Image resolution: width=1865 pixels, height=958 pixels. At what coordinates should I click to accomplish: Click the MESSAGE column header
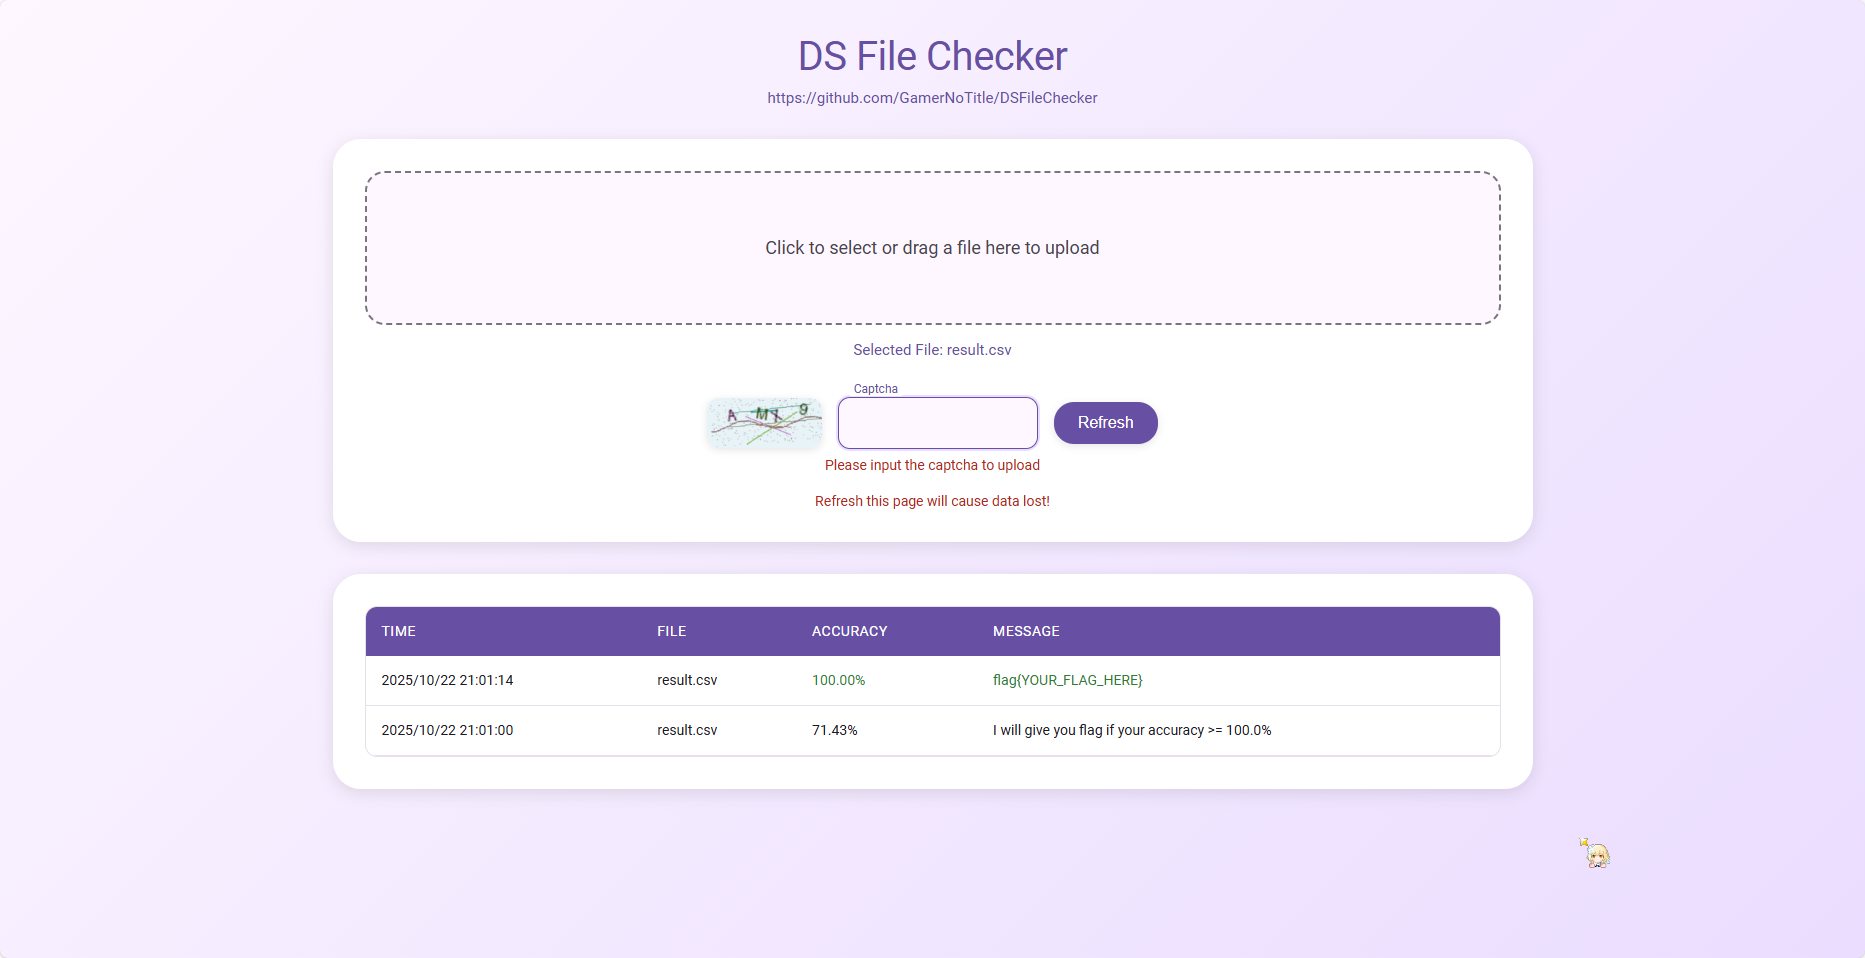click(x=1026, y=631)
